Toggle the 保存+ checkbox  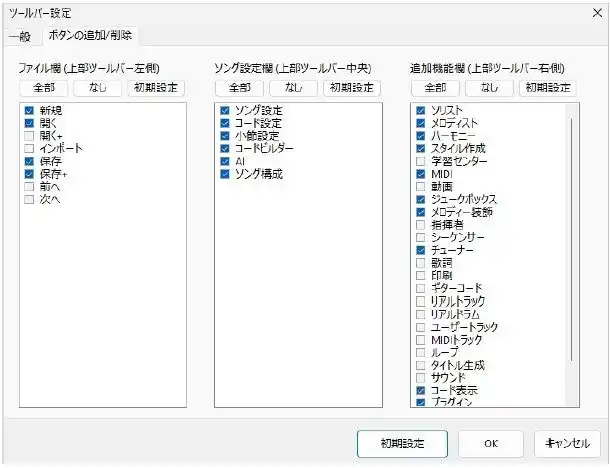pos(29,174)
